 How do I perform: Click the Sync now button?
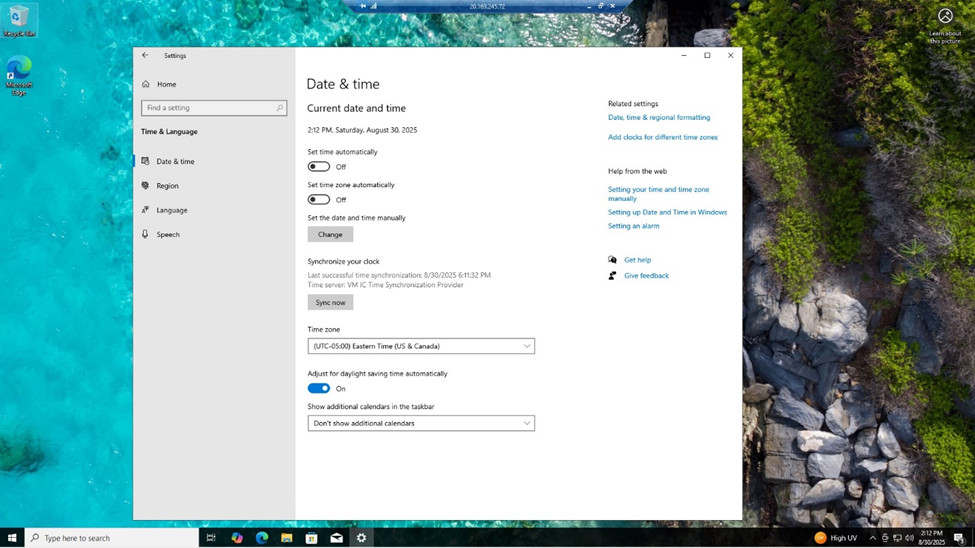pos(330,302)
